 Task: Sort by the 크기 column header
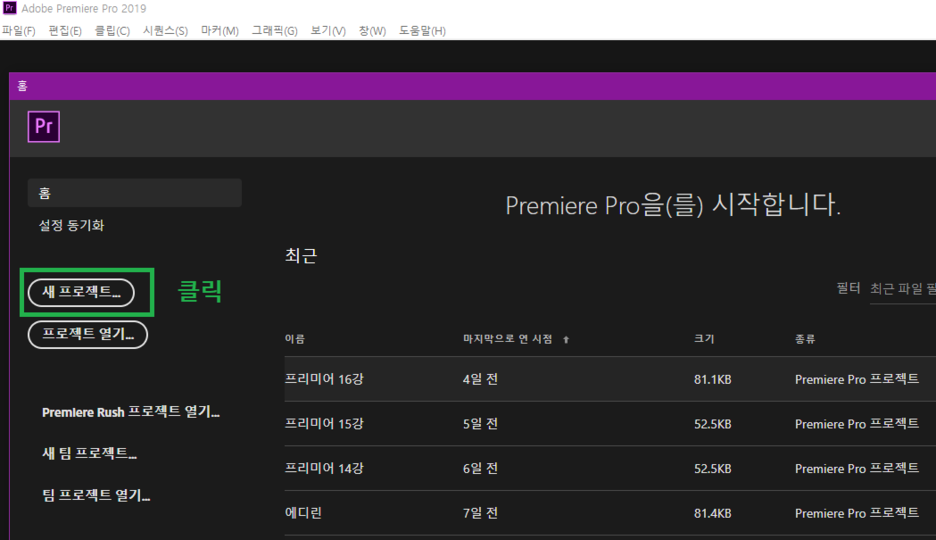[x=704, y=339]
